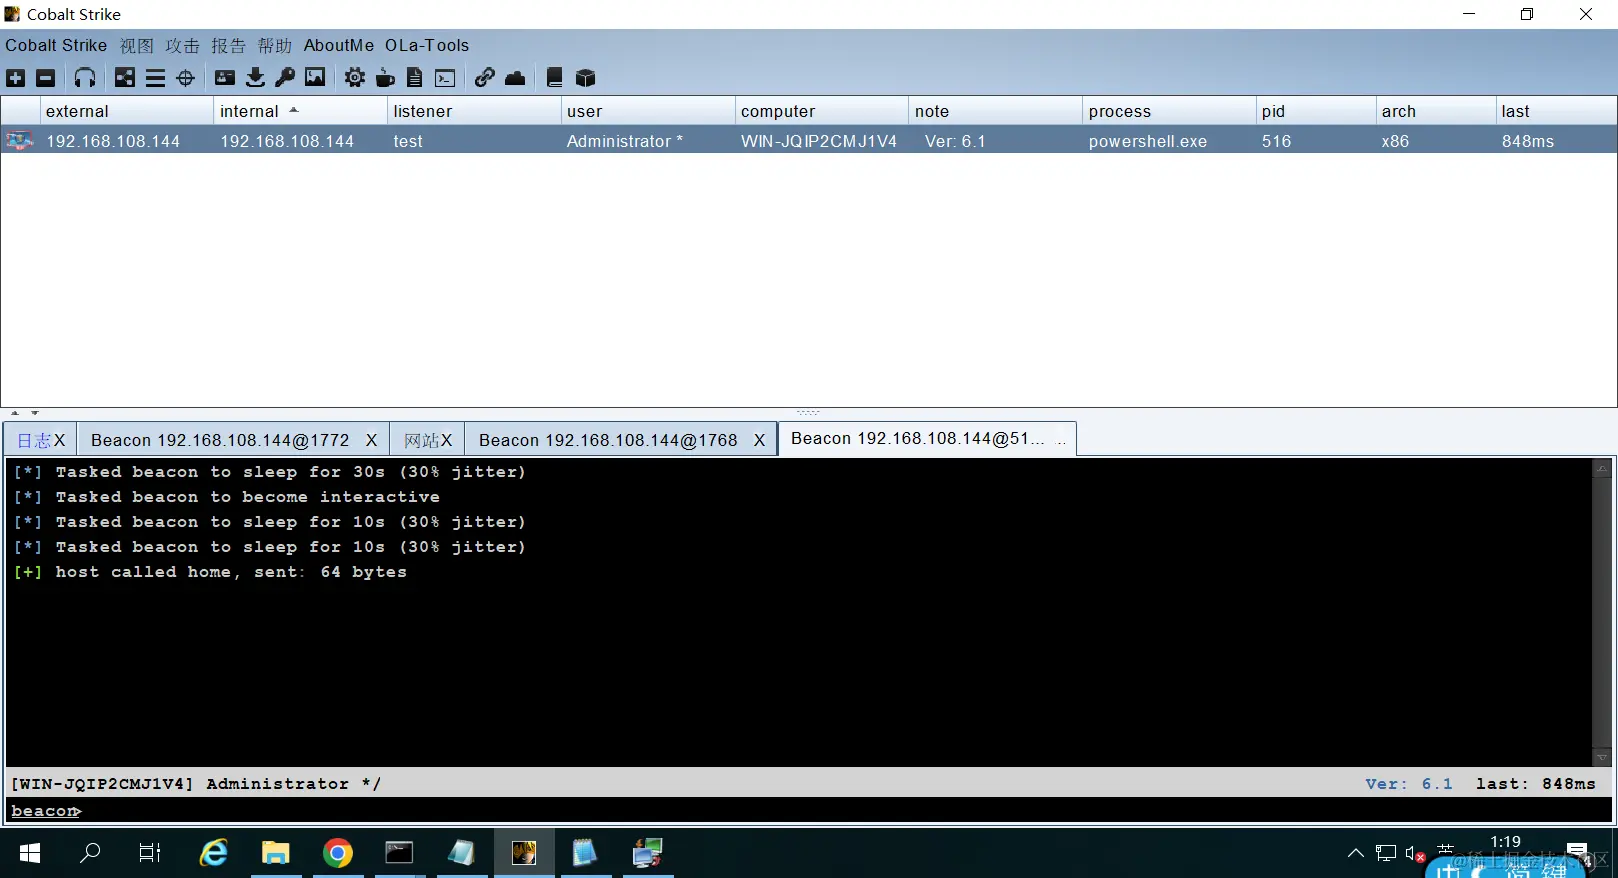The height and width of the screenshot is (878, 1618).
Task: Open the AboutMe menu
Action: tap(339, 46)
